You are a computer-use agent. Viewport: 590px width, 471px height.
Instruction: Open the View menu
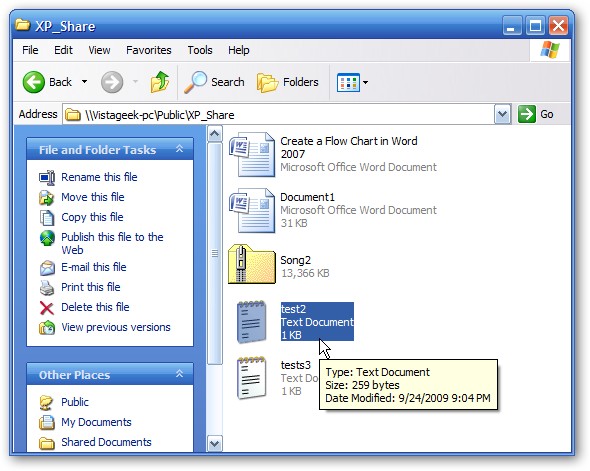tap(99, 50)
